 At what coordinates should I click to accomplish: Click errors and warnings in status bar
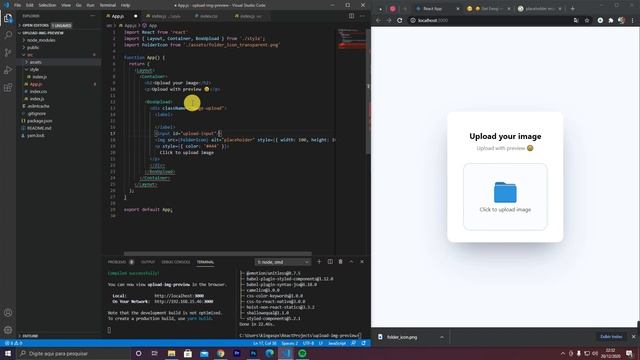click(x=13, y=343)
